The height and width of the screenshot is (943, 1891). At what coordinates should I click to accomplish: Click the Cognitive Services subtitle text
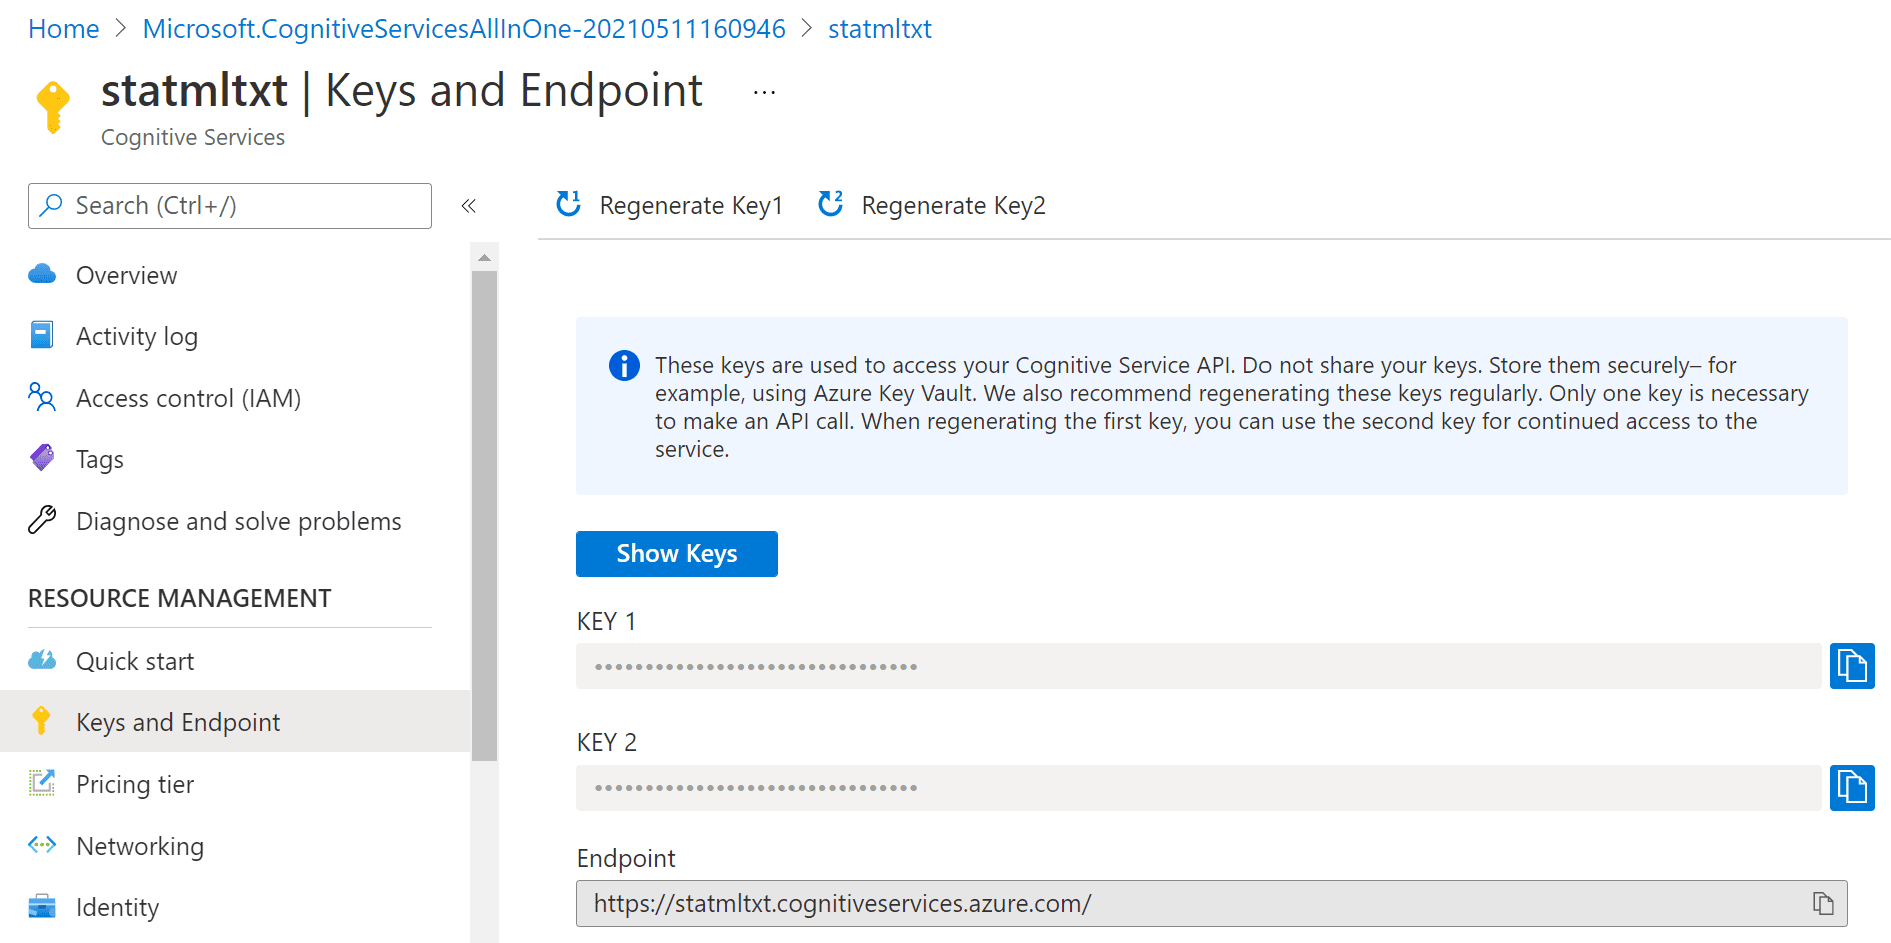[x=193, y=137]
